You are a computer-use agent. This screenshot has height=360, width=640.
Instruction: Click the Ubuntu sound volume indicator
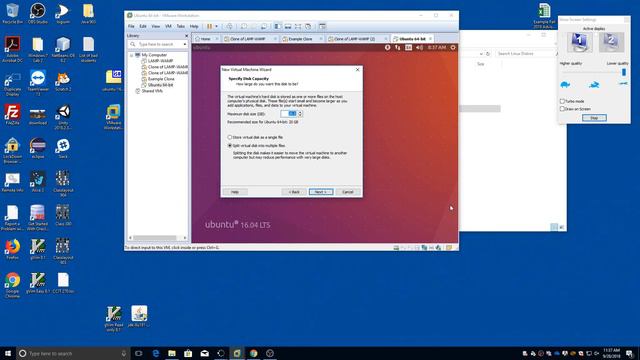click(x=419, y=48)
